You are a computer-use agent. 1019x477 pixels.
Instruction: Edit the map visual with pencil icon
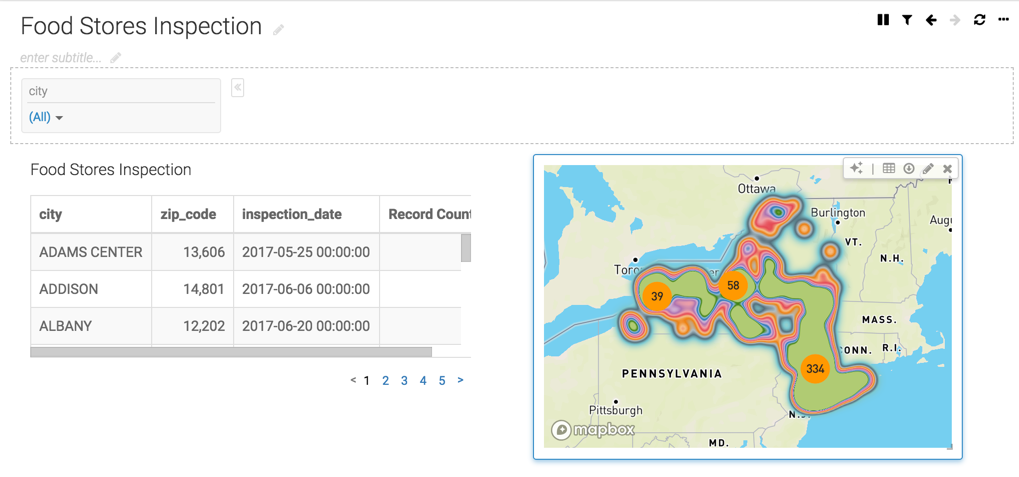click(x=928, y=169)
